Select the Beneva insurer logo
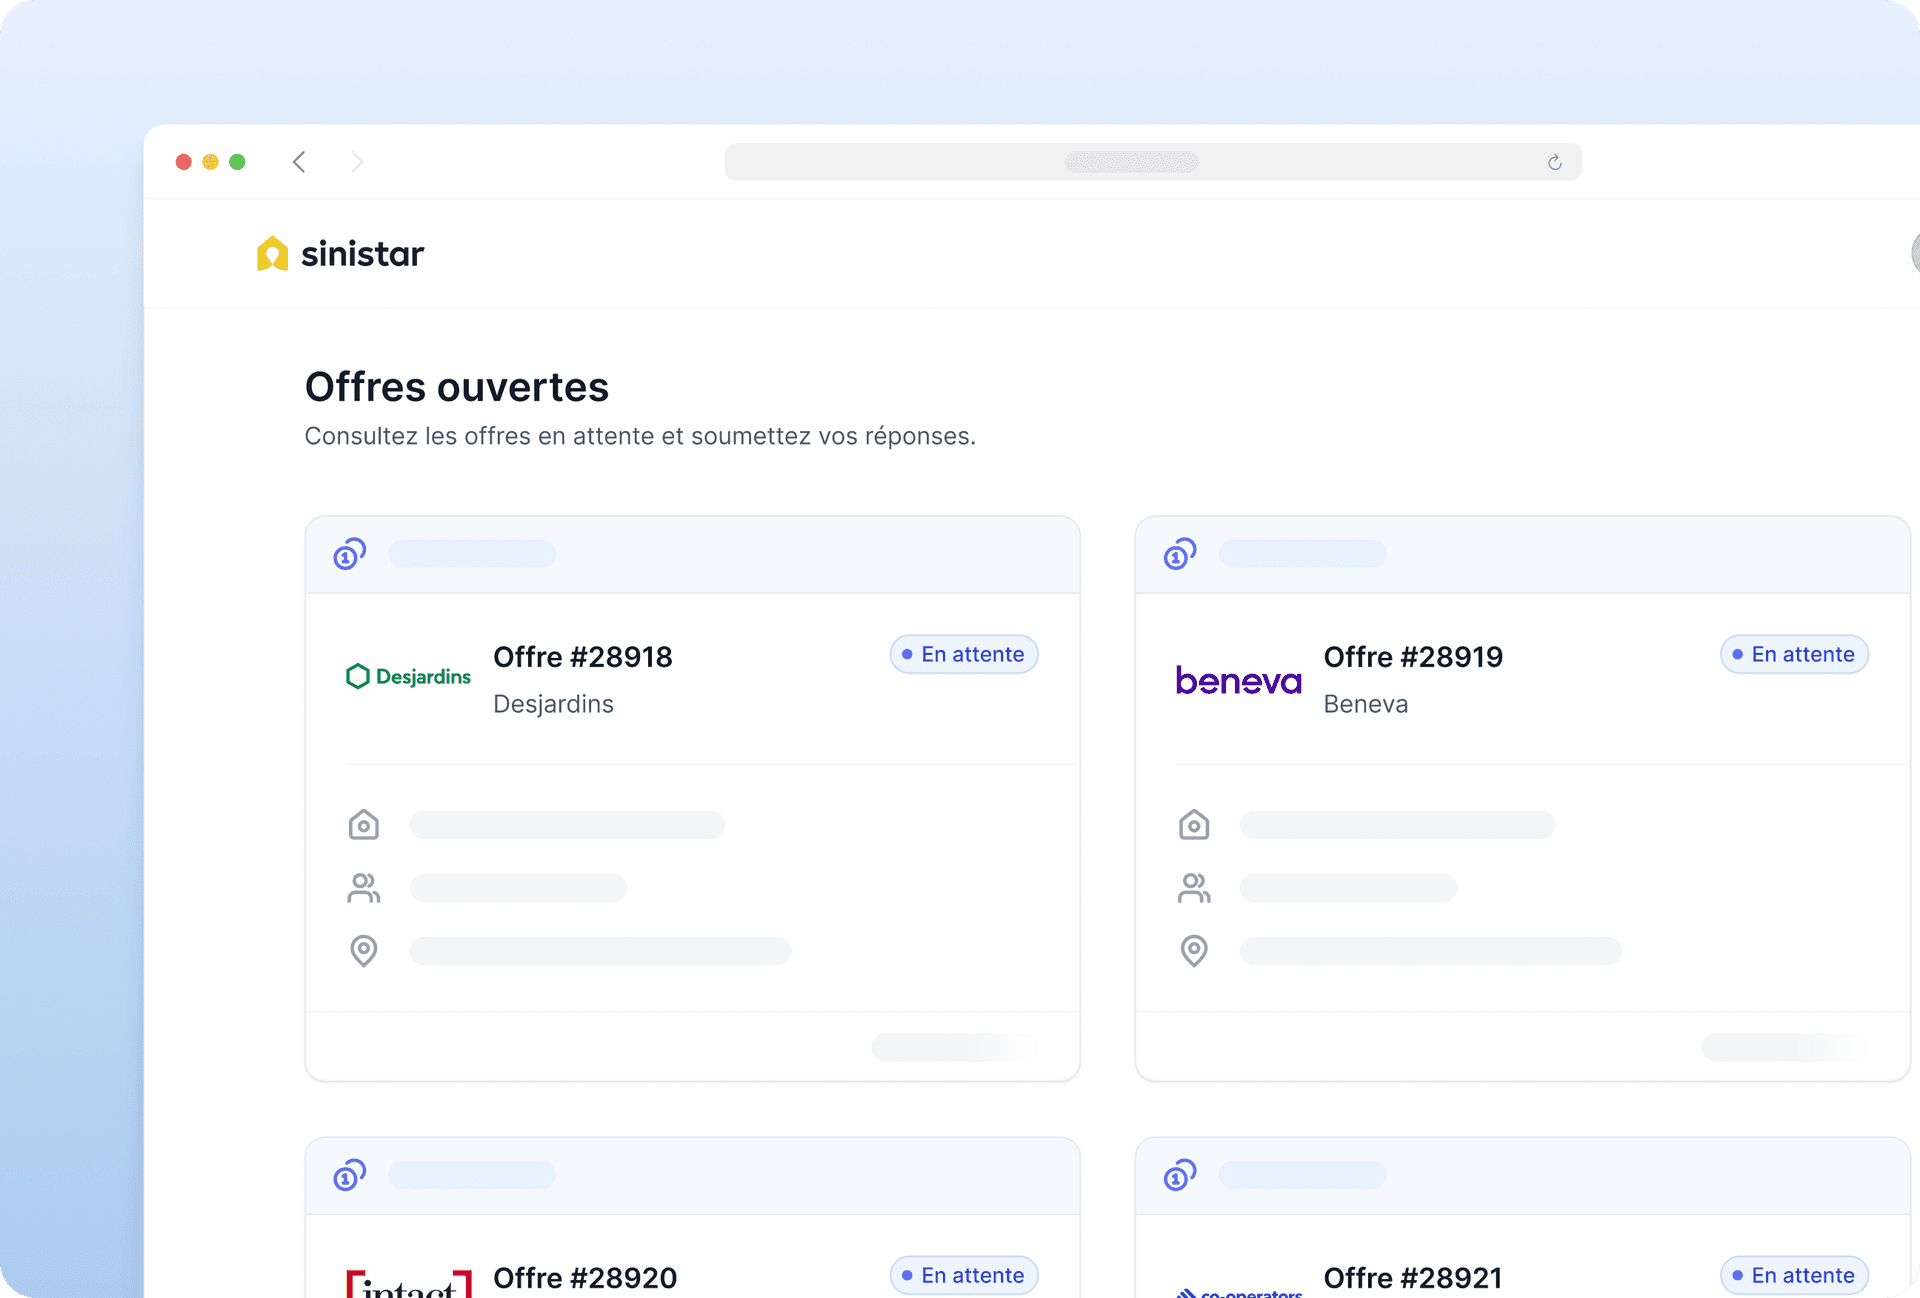Image resolution: width=1920 pixels, height=1298 pixels. point(1237,679)
